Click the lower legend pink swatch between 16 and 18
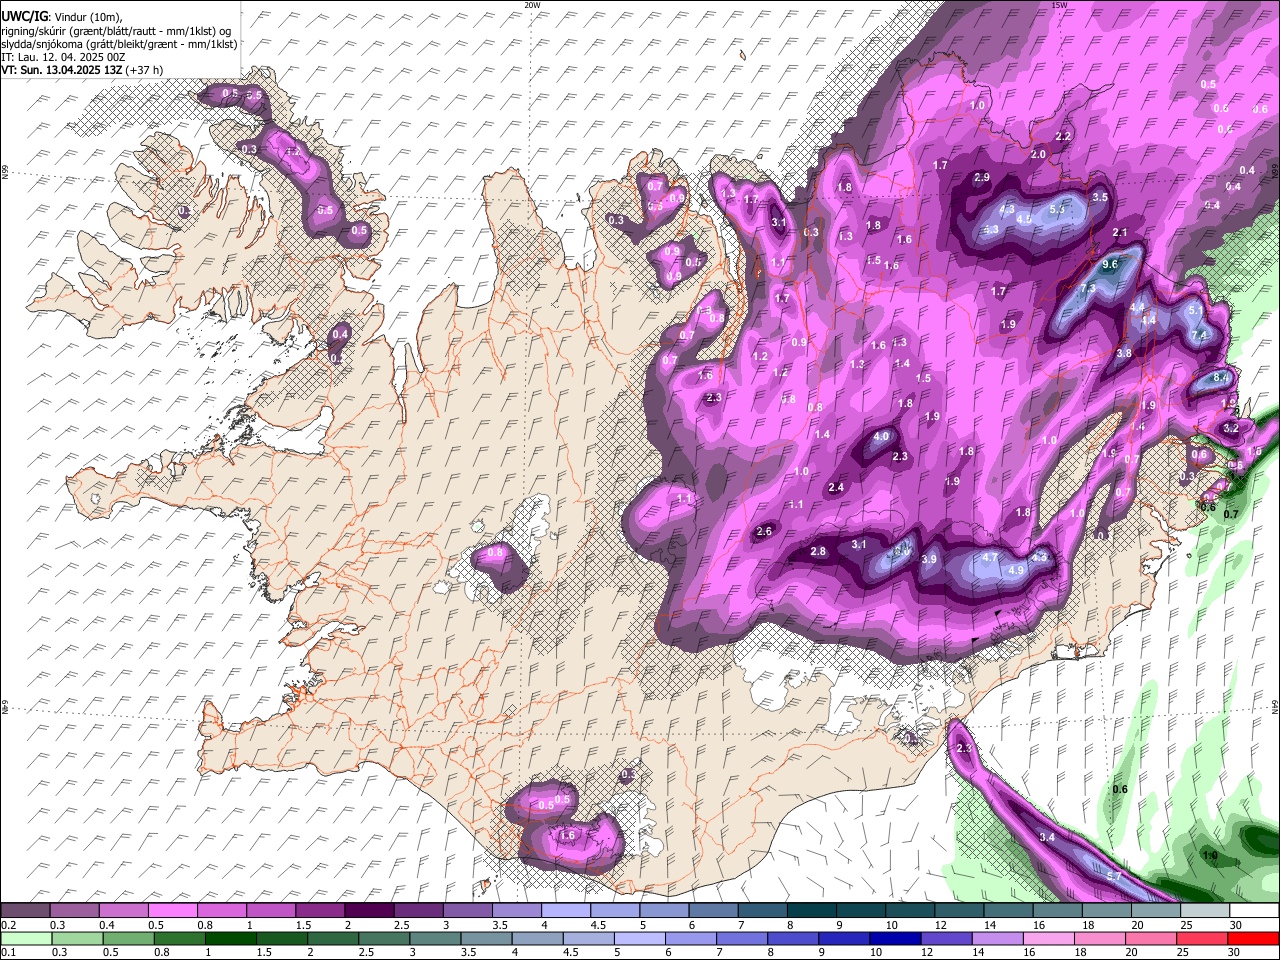 pos(1049,938)
